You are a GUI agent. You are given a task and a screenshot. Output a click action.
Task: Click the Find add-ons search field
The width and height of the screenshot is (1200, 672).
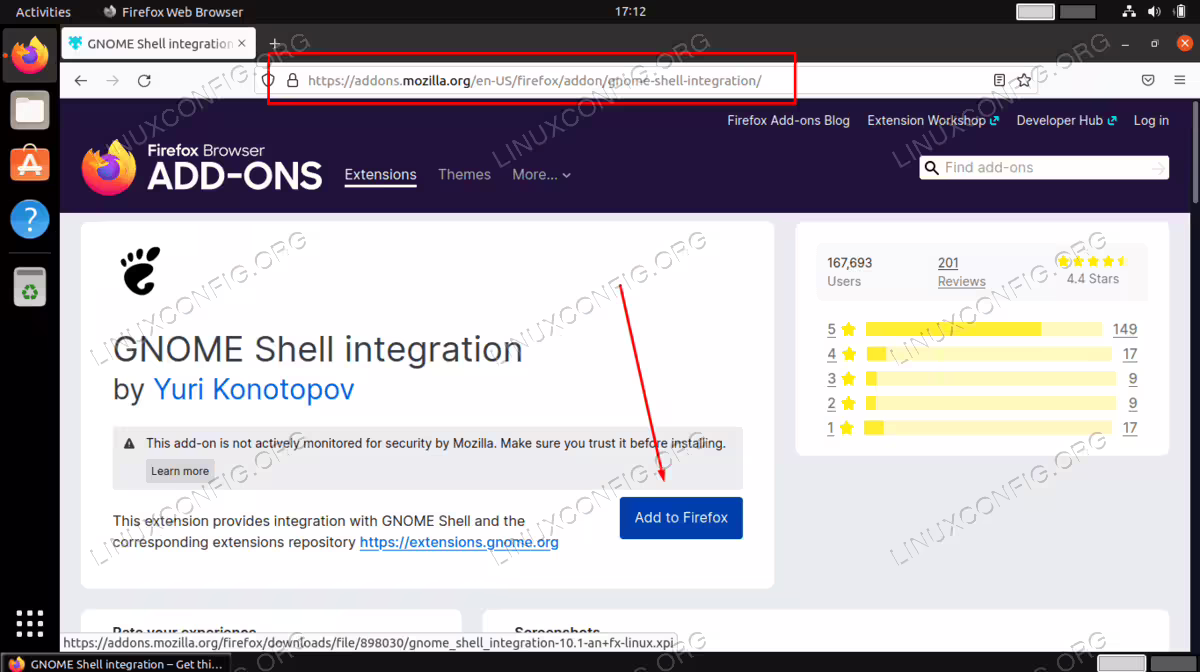tap(1043, 168)
